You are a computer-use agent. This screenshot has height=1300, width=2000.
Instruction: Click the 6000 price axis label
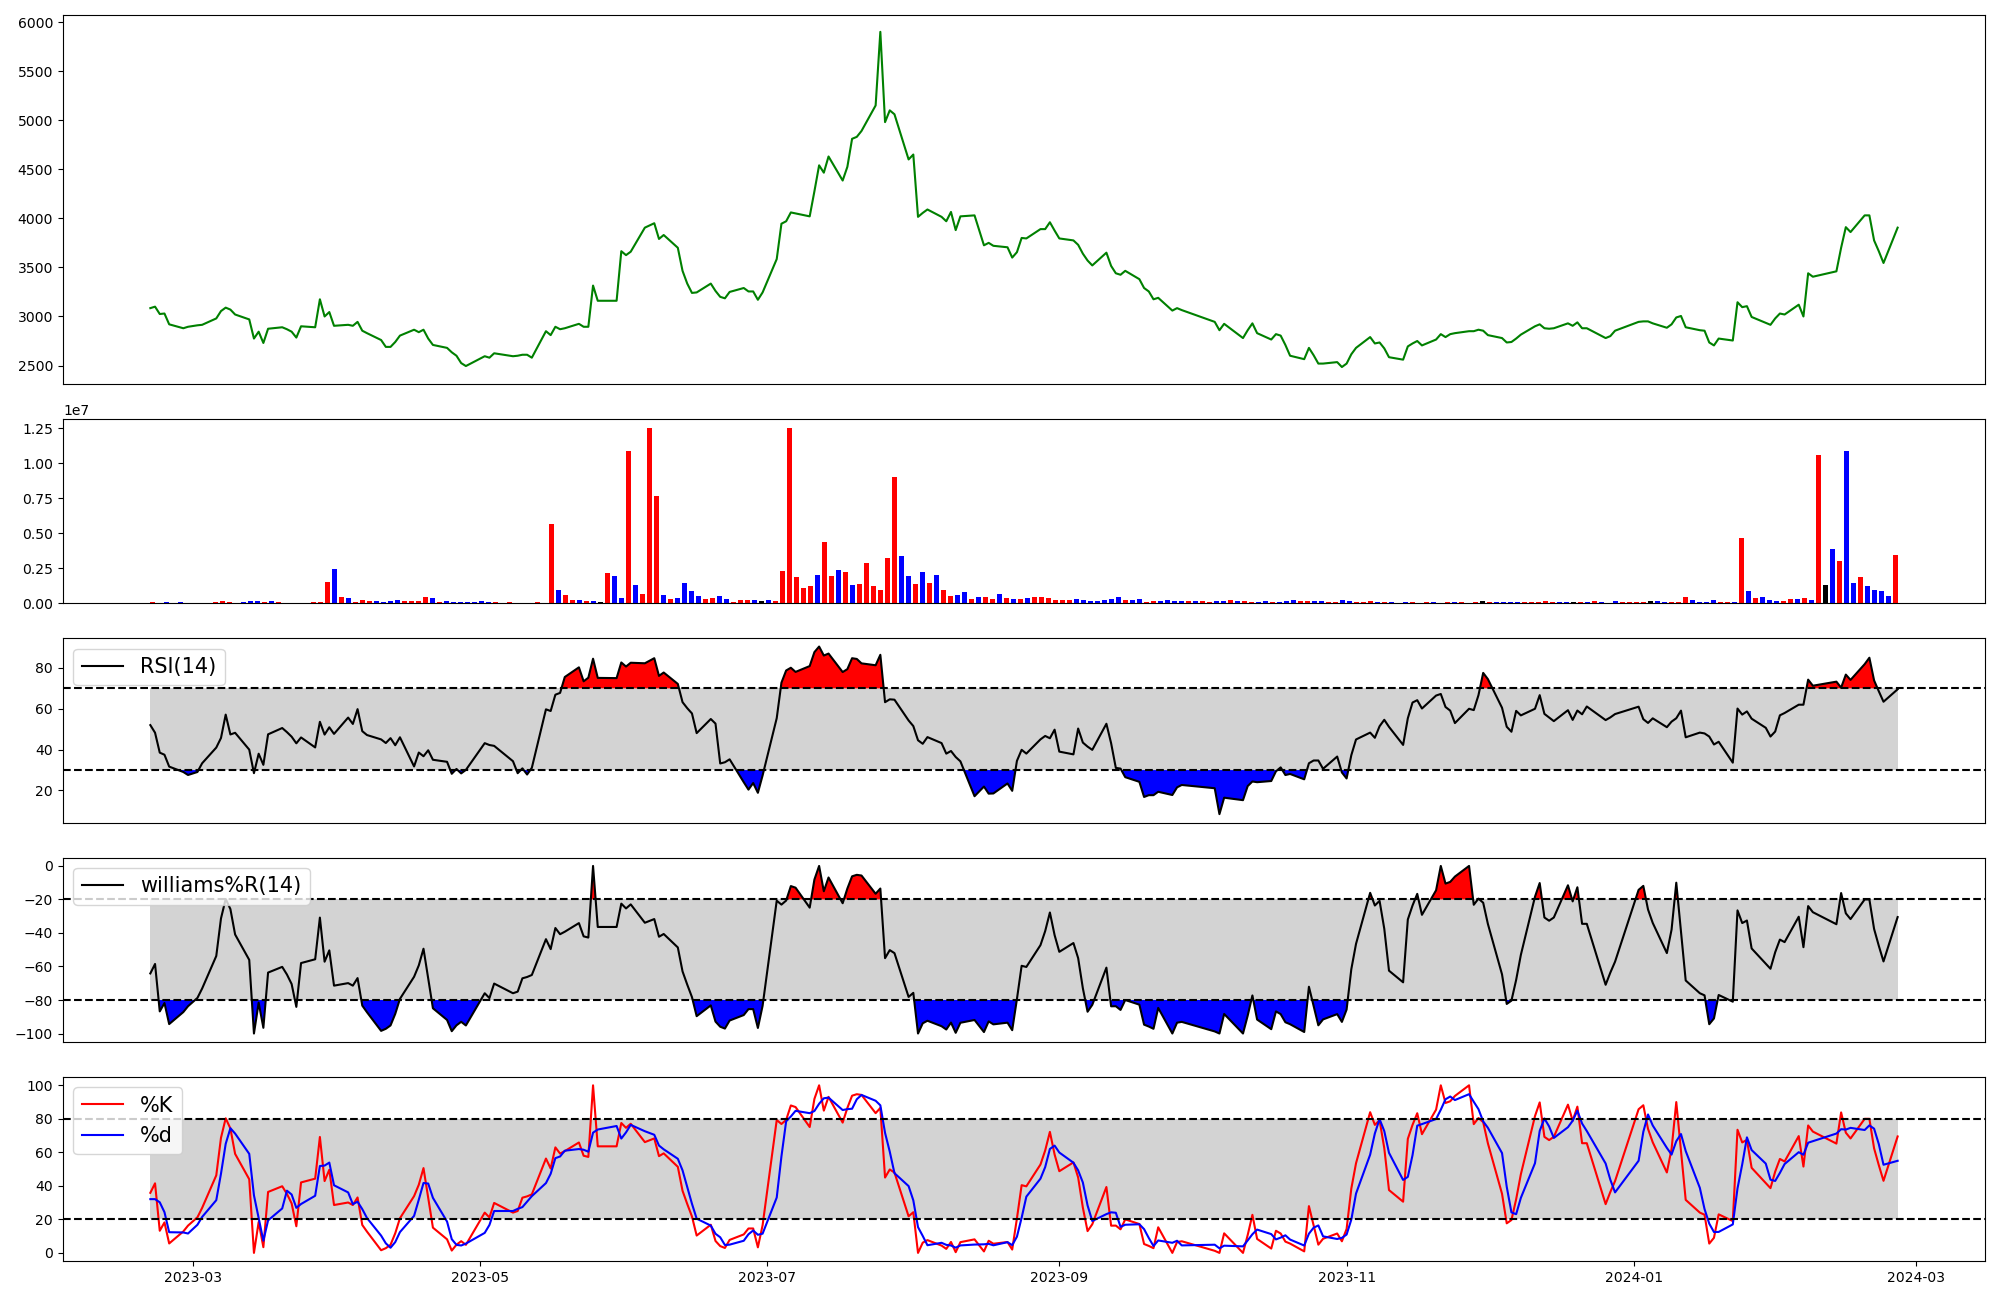pos(34,23)
